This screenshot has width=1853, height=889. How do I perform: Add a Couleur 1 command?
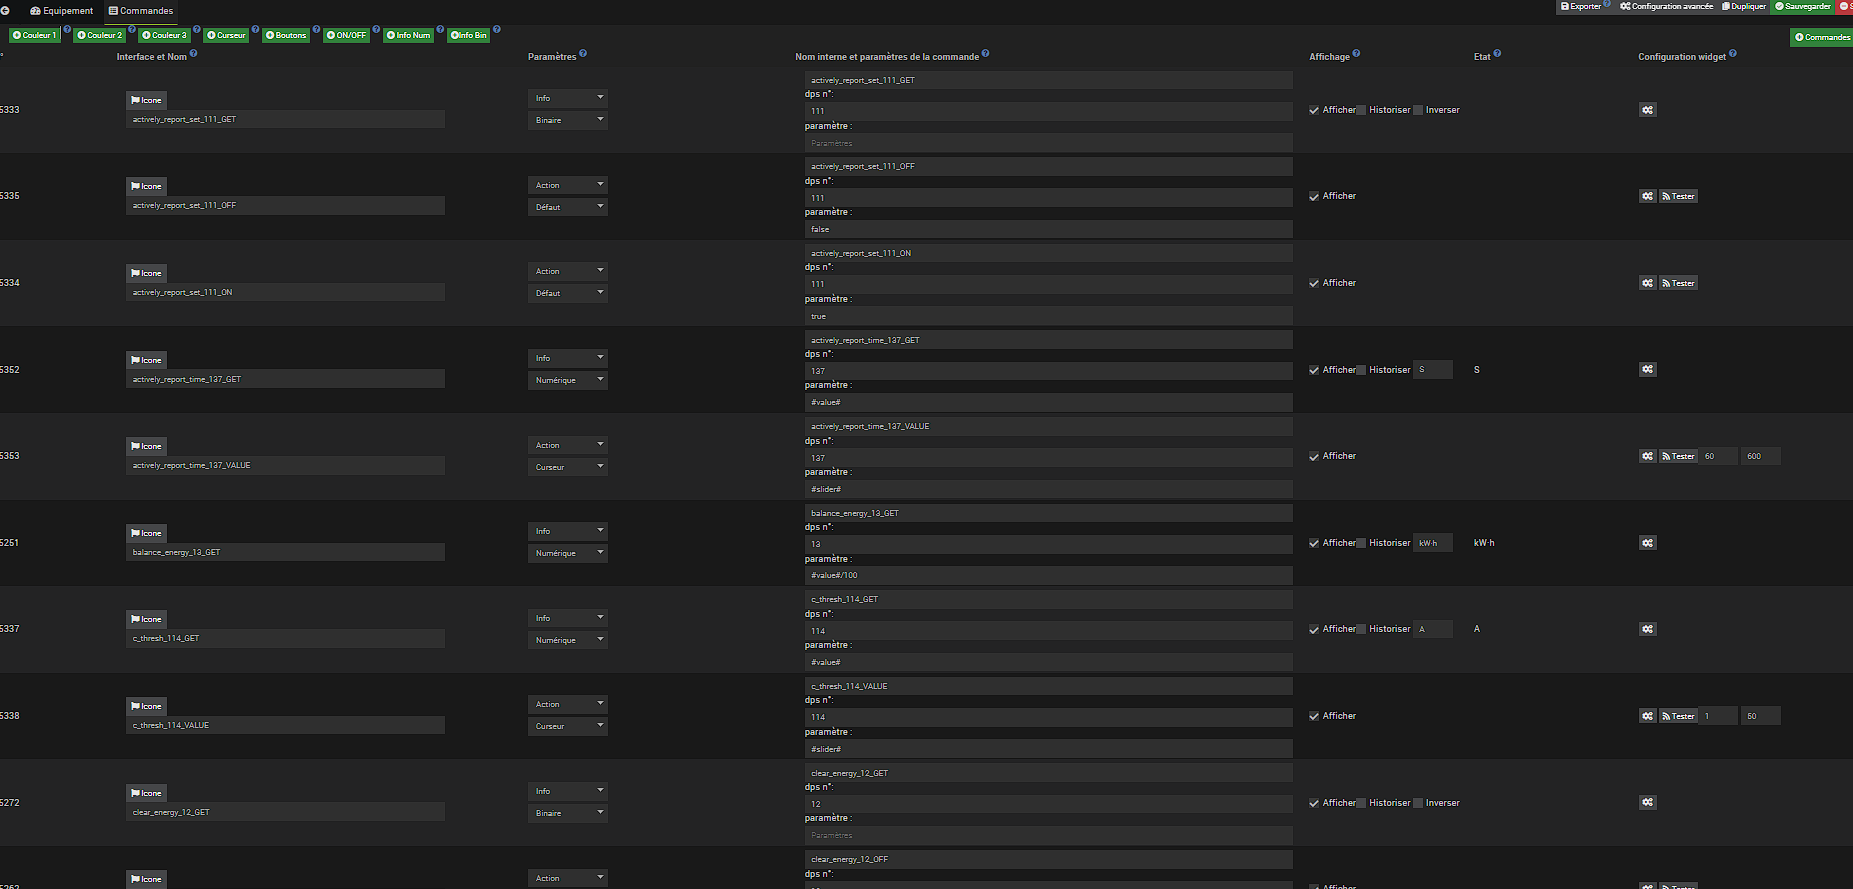pyautogui.click(x=35, y=35)
